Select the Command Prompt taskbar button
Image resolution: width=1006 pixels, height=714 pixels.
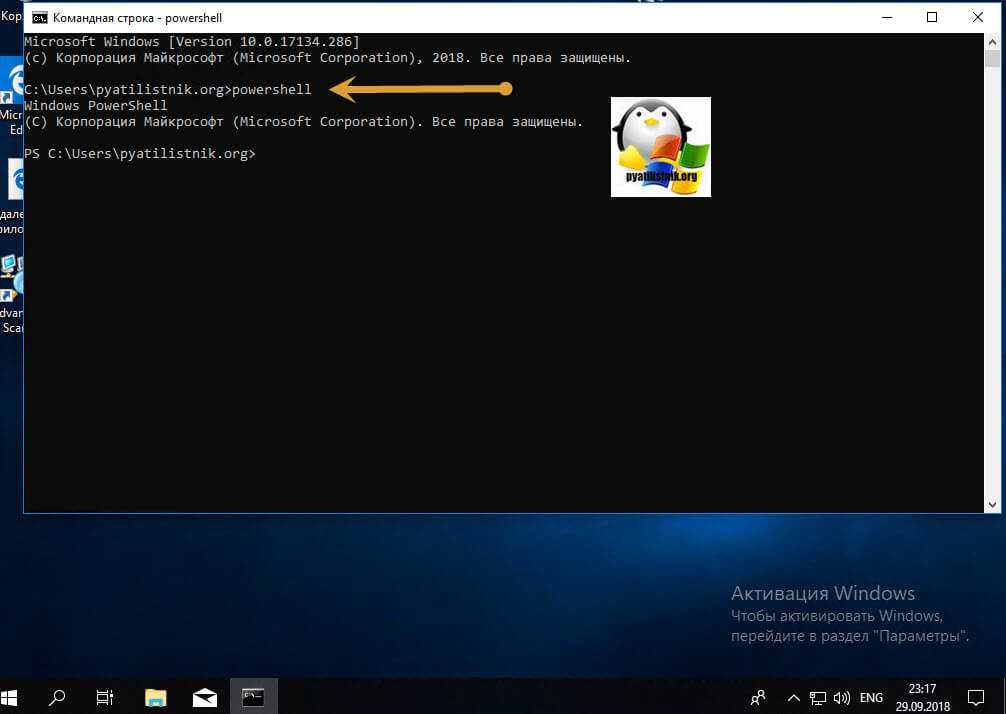tap(253, 697)
